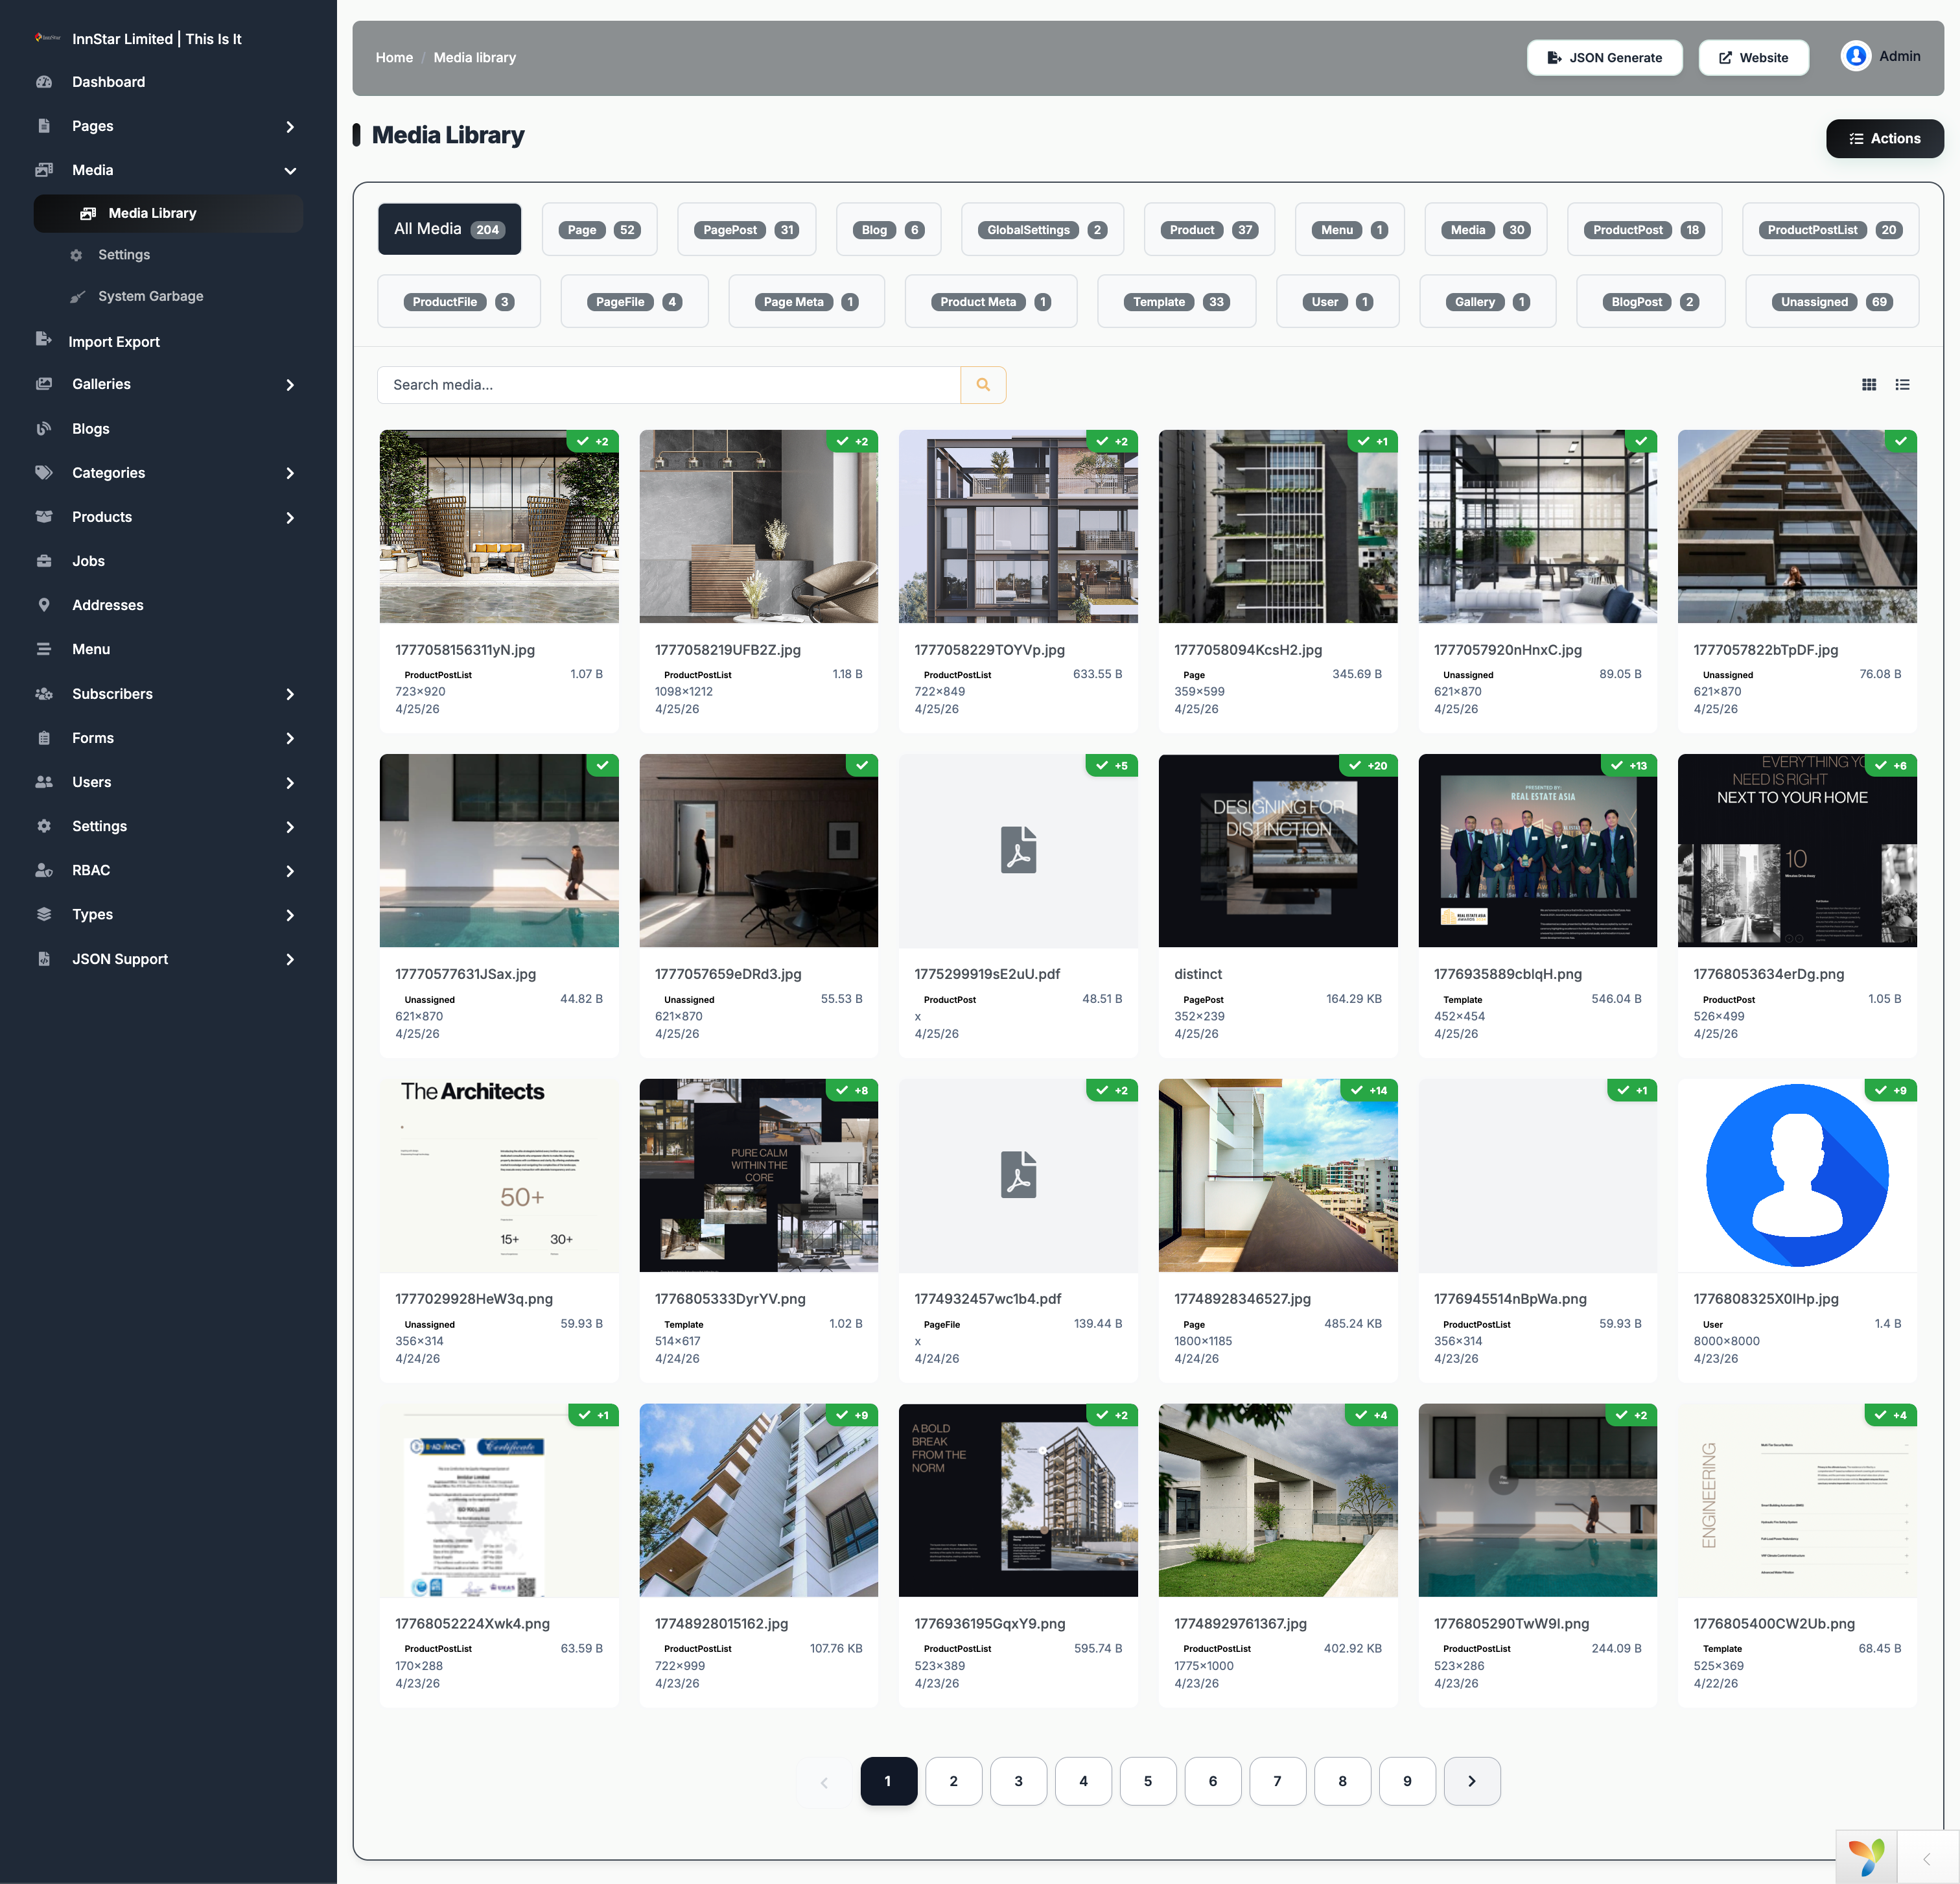
Task: Toggle selection check on 17770577631JSax.jpg
Action: coord(602,766)
